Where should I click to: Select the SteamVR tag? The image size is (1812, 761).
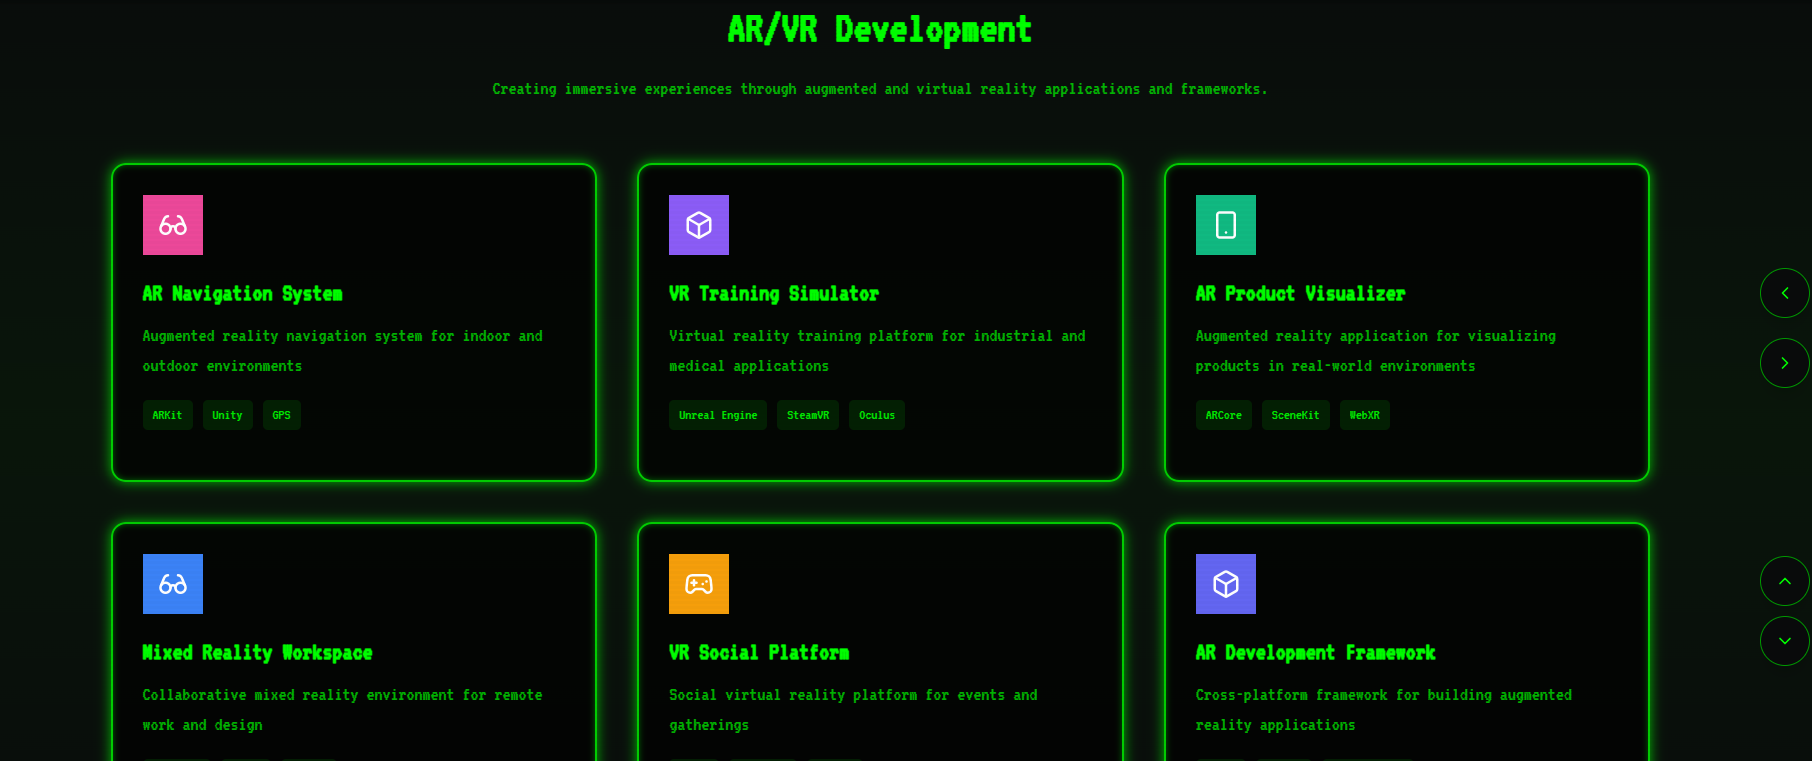click(808, 415)
